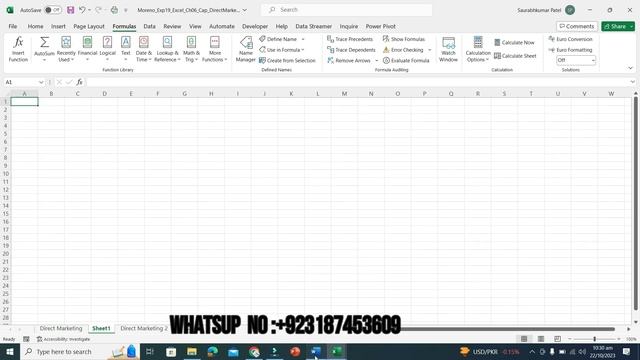
Task: Open More Functions menu
Action: point(215,49)
